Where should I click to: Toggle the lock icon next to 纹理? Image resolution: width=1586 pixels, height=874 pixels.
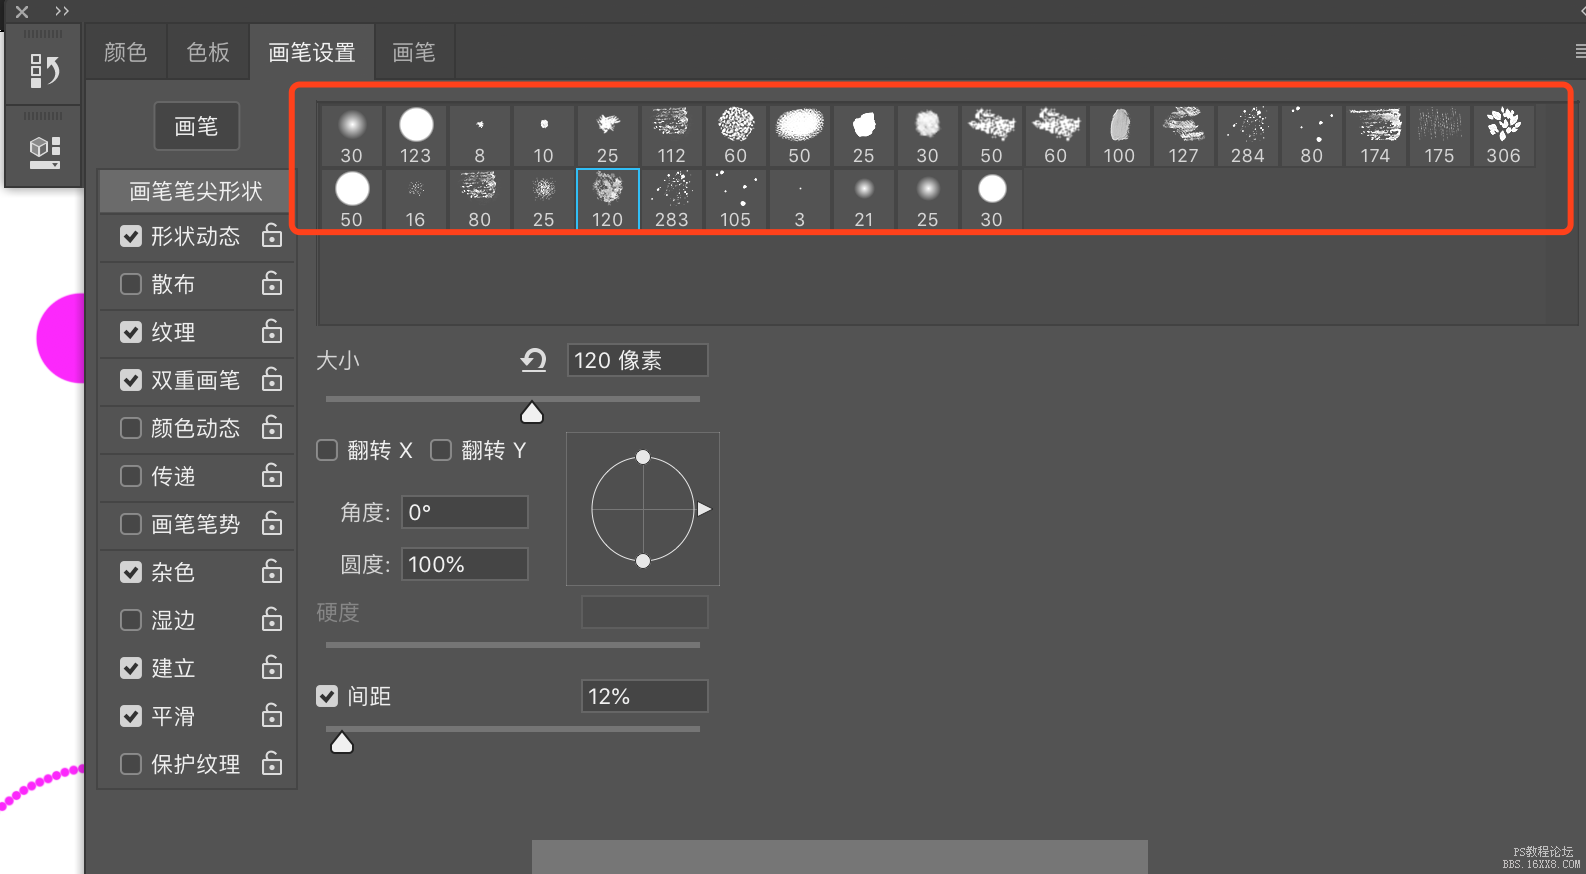pyautogui.click(x=272, y=332)
